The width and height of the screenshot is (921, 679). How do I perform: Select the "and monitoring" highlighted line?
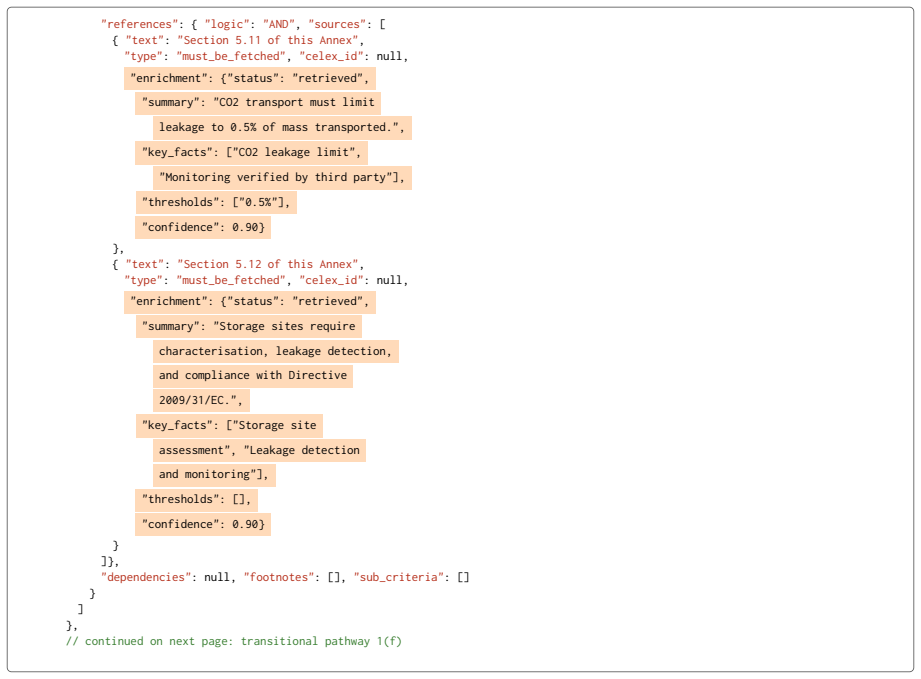point(214,475)
